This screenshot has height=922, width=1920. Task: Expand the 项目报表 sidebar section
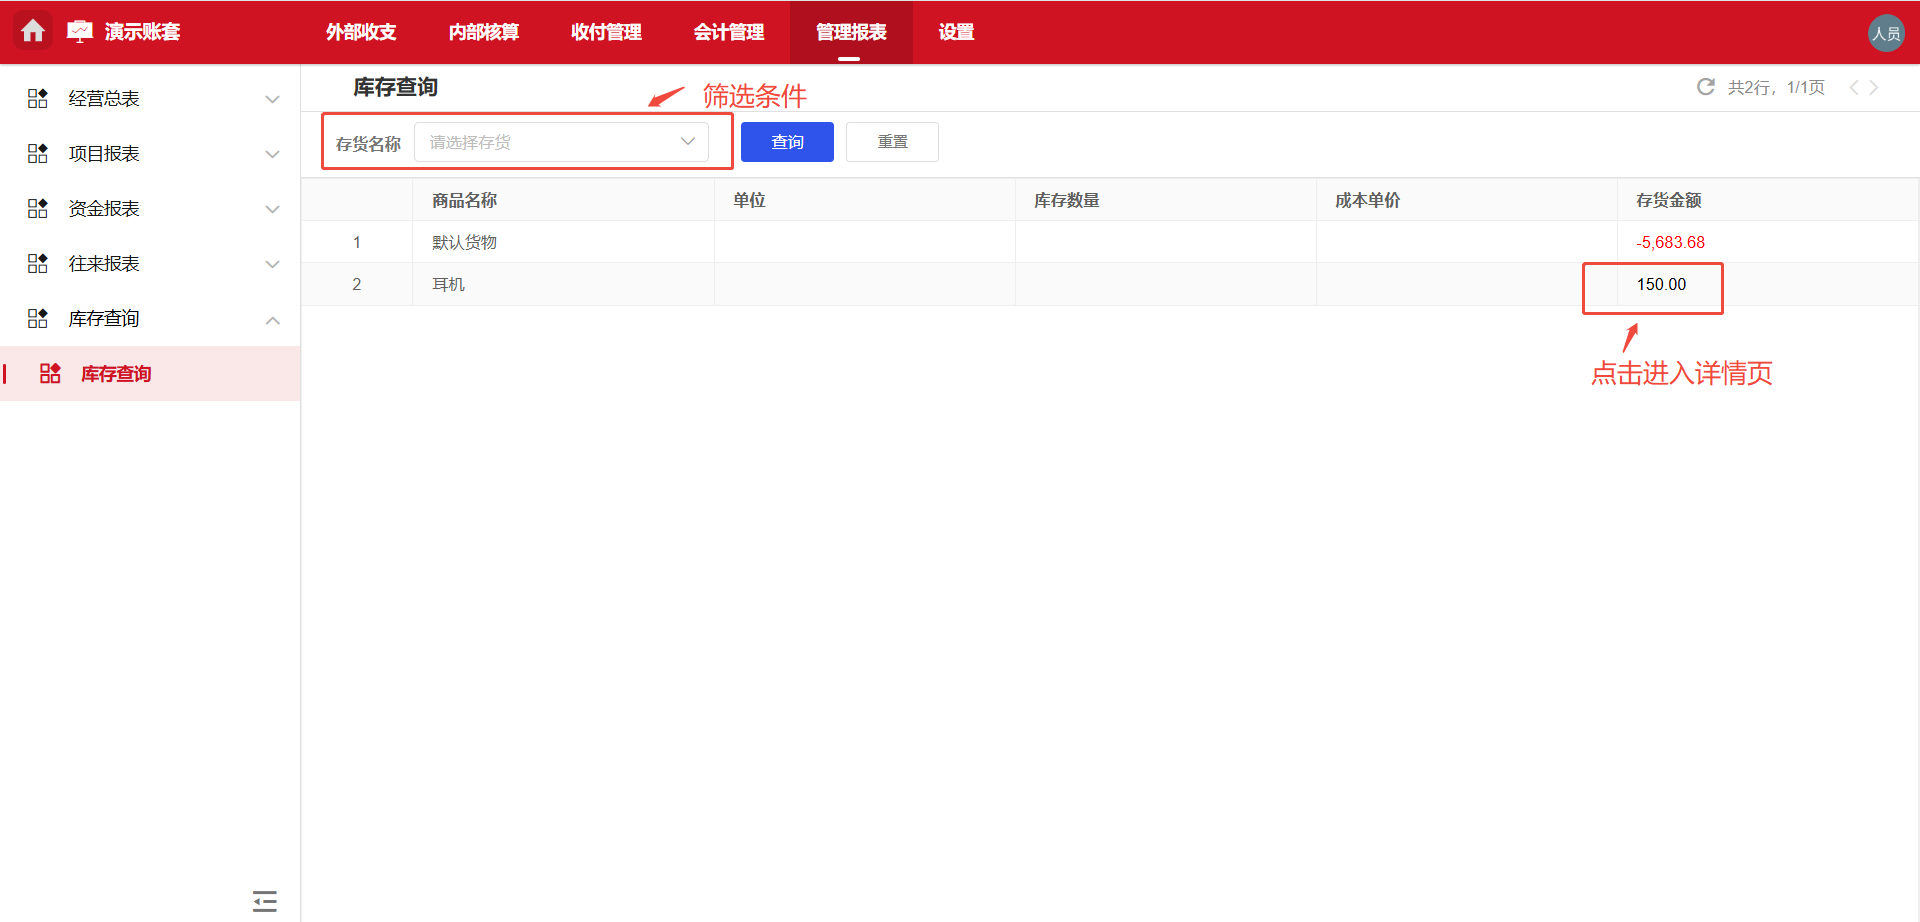[272, 153]
